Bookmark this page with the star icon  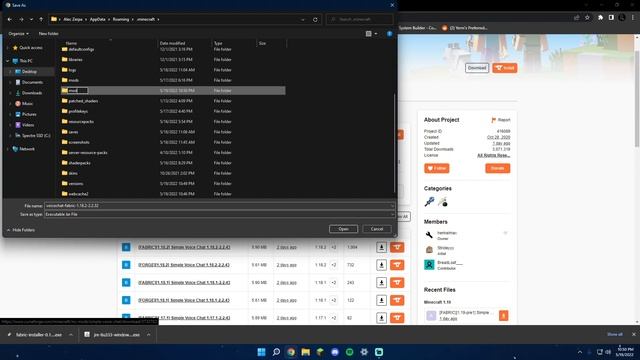point(587,18)
